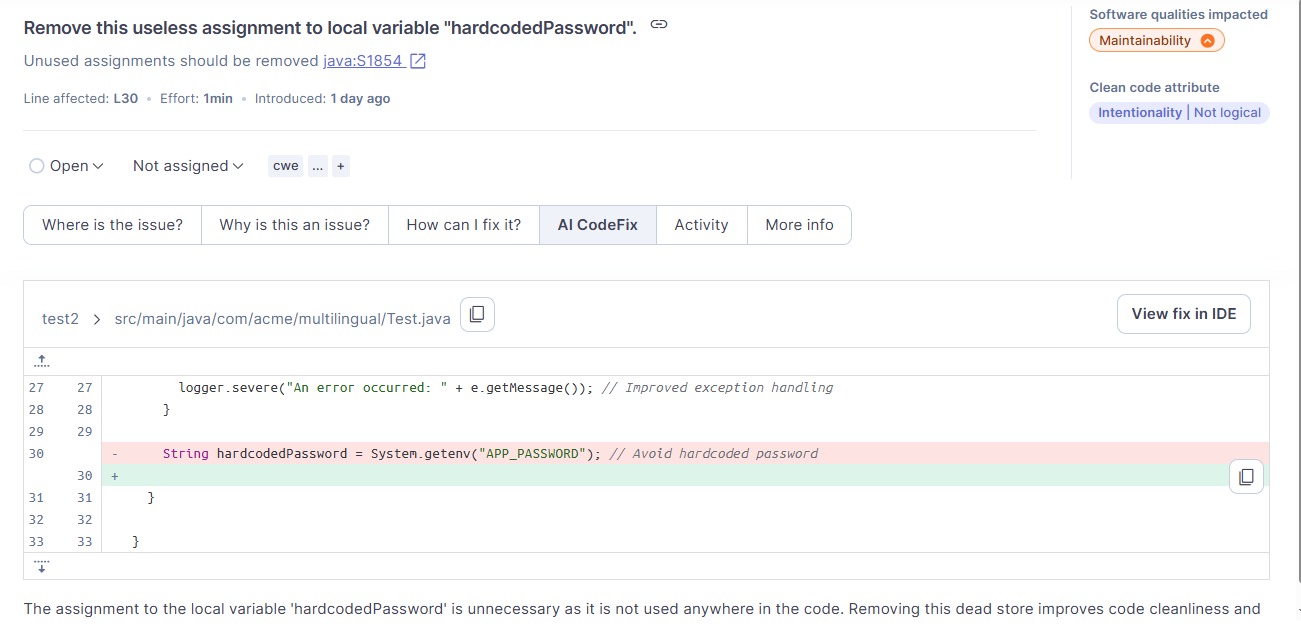The image size is (1301, 639).
Task: Click the Maintainability severity icon
Action: click(x=1207, y=41)
